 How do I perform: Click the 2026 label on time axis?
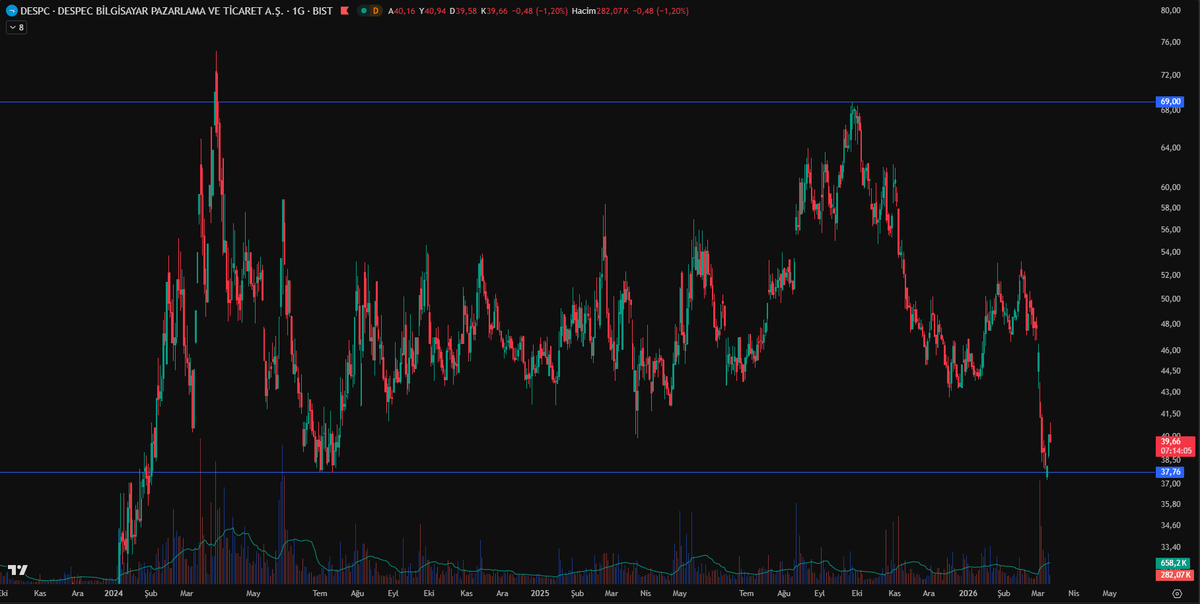click(967, 593)
